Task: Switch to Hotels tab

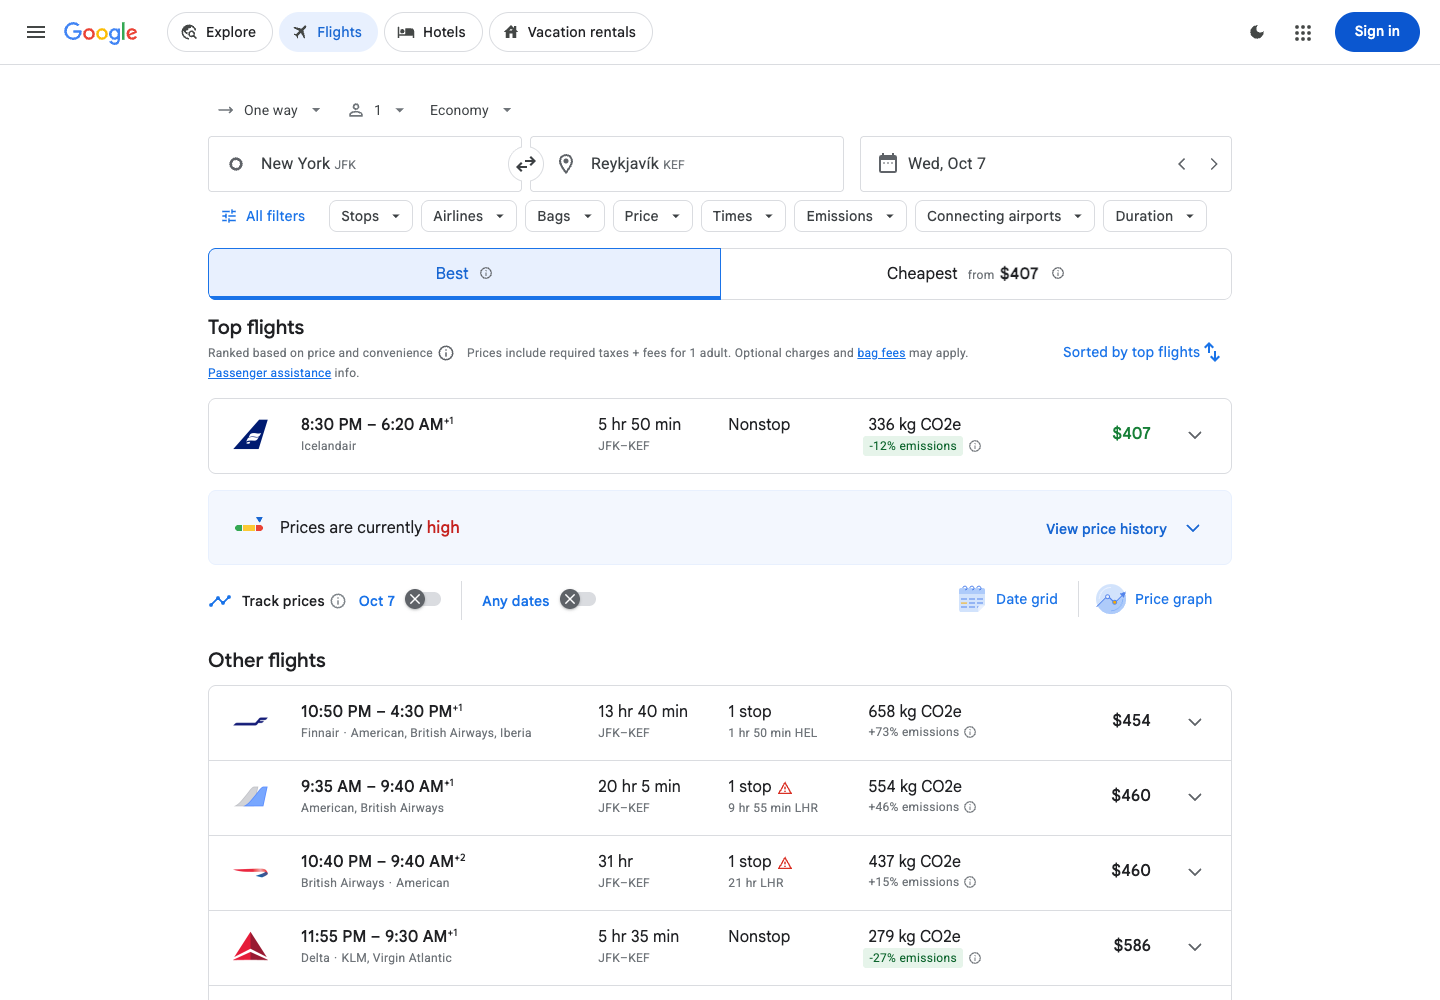Action: click(x=433, y=32)
